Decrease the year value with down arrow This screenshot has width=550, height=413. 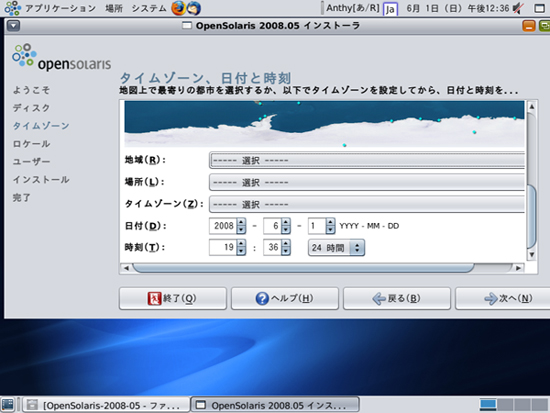(241, 230)
